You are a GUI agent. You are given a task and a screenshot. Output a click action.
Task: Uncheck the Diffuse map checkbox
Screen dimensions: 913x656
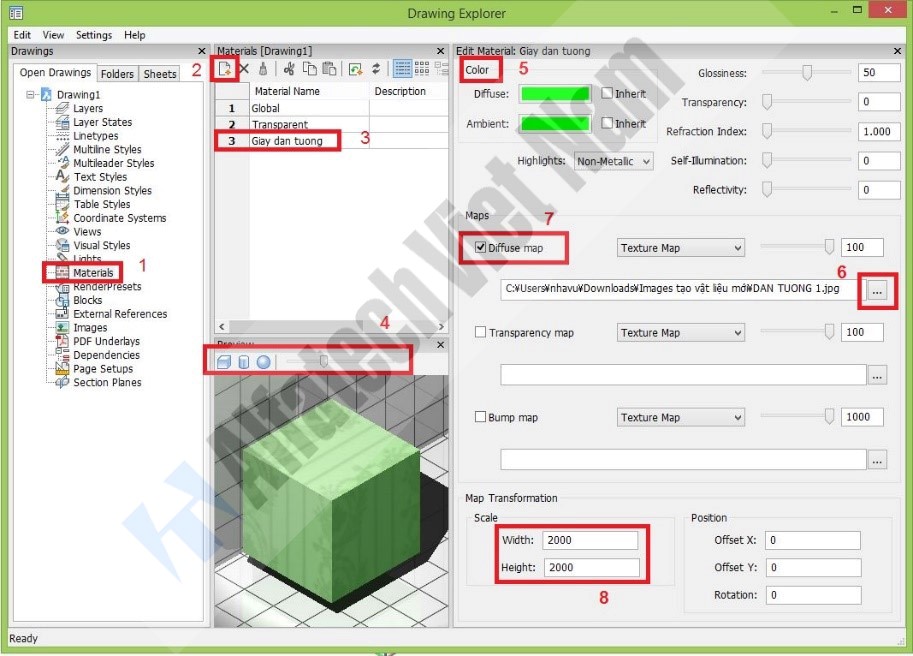(480, 248)
